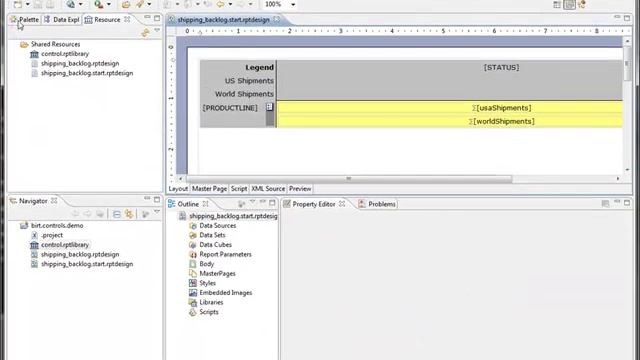Select the [STATUS] crosstab cell
The width and height of the screenshot is (640, 360).
click(501, 67)
